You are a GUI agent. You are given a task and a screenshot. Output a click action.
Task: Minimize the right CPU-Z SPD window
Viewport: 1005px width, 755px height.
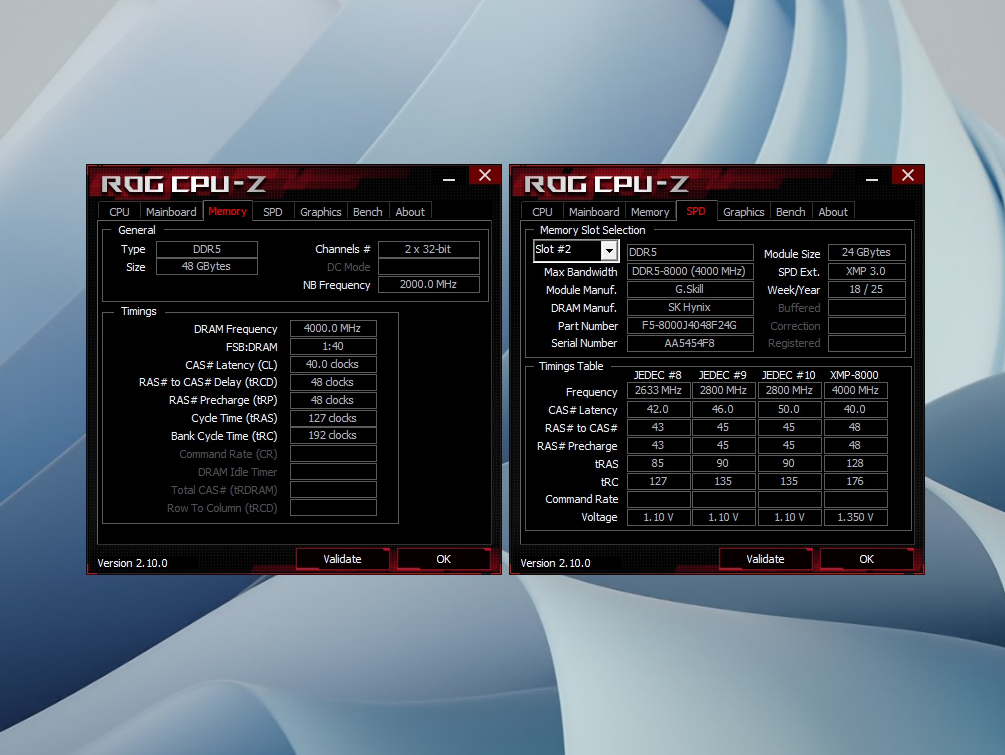pyautogui.click(x=872, y=179)
